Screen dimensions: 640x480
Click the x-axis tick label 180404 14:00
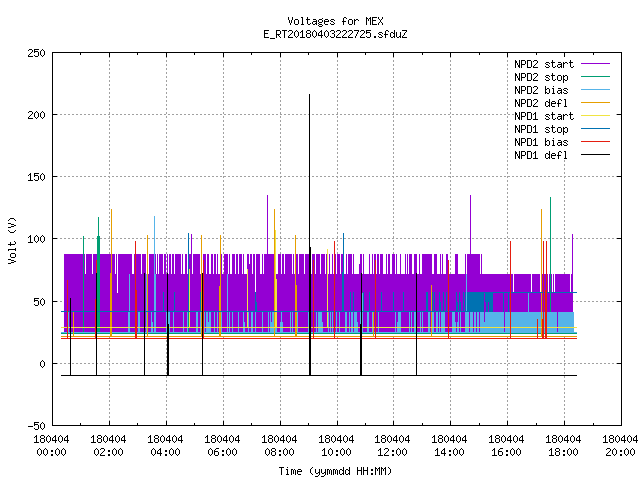pos(449,446)
